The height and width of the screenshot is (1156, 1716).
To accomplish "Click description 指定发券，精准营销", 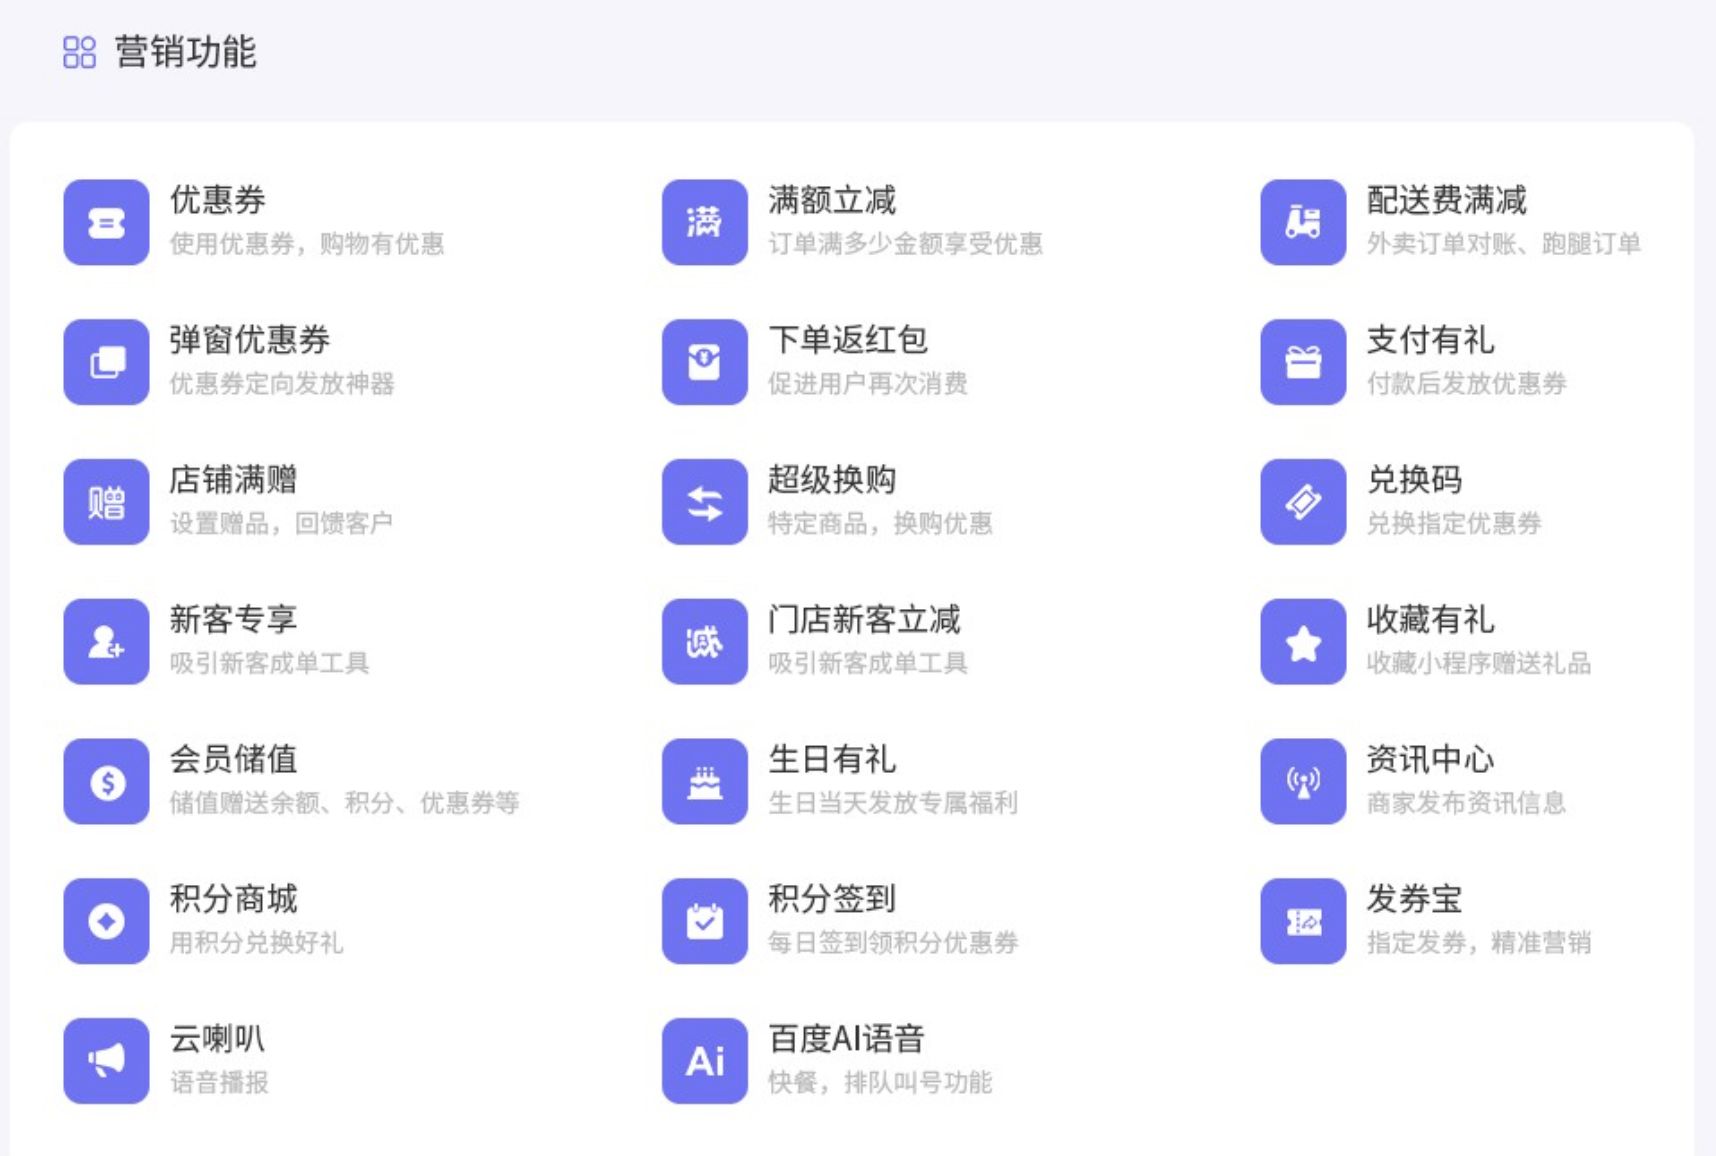I will tap(1479, 943).
